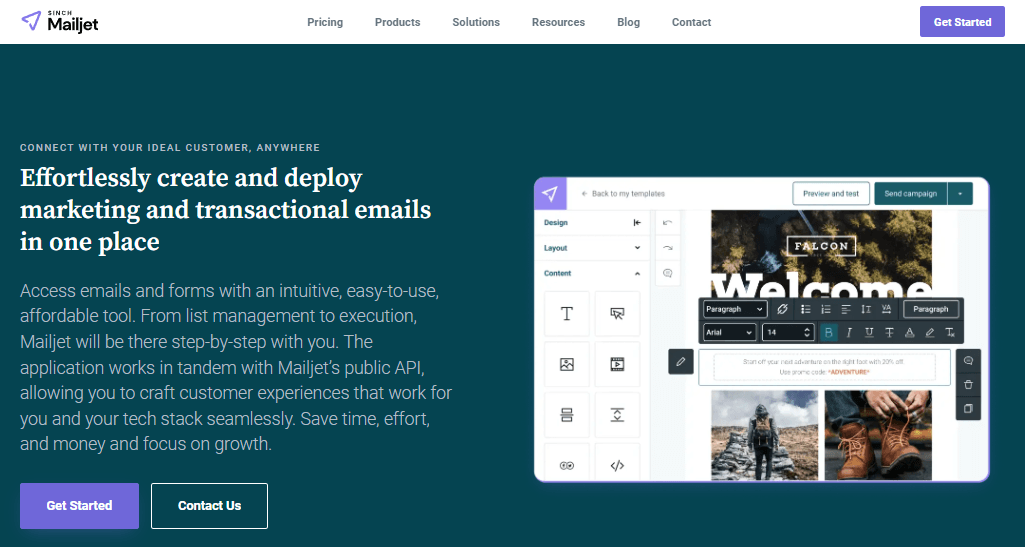Select the HTML code content block

[617, 463]
